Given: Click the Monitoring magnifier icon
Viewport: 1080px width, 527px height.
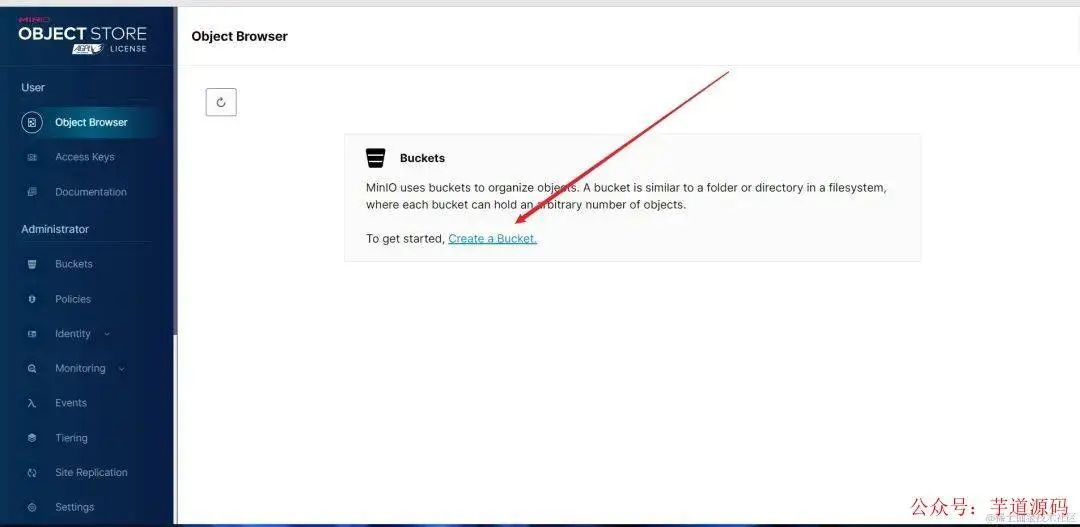Looking at the screenshot, I should 32,369.
